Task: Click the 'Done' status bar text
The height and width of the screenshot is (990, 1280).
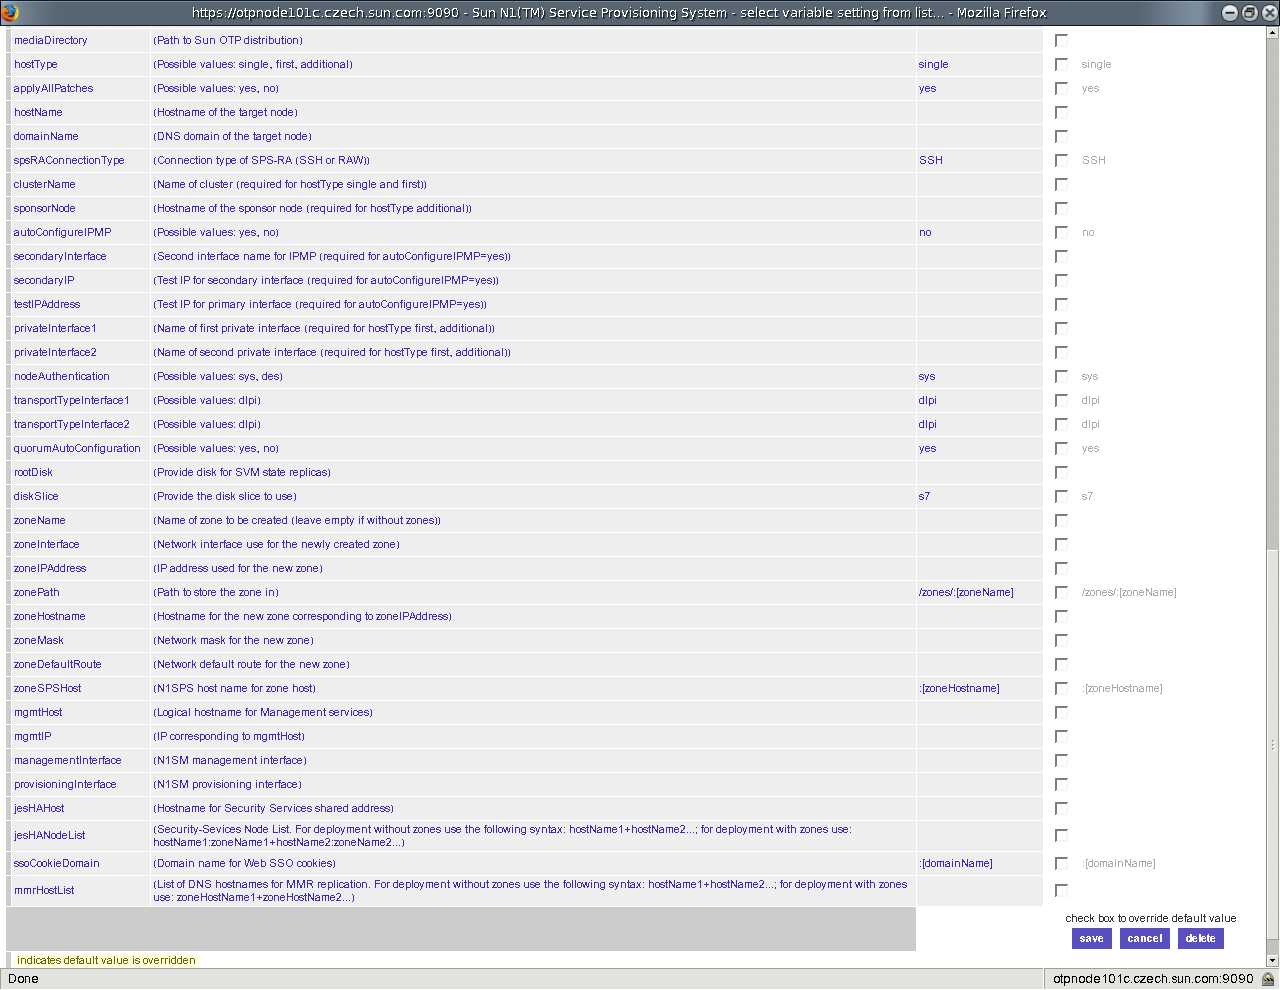Action: point(23,979)
